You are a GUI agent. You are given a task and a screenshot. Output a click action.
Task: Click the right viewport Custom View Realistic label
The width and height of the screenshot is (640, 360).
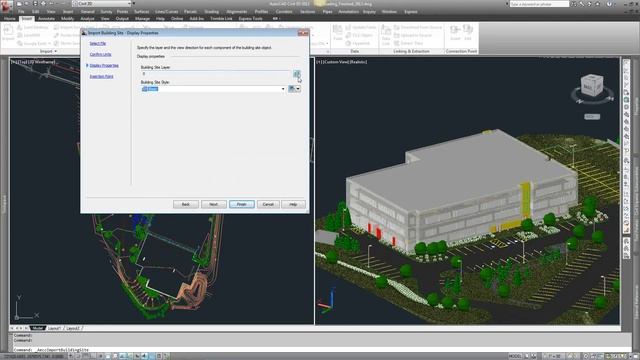342,62
